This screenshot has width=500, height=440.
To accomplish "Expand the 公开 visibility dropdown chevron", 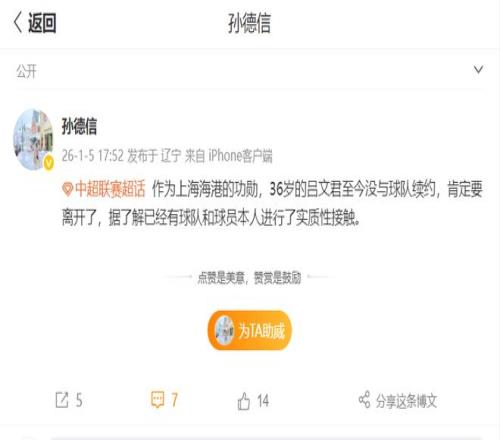I will pyautogui.click(x=478, y=69).
